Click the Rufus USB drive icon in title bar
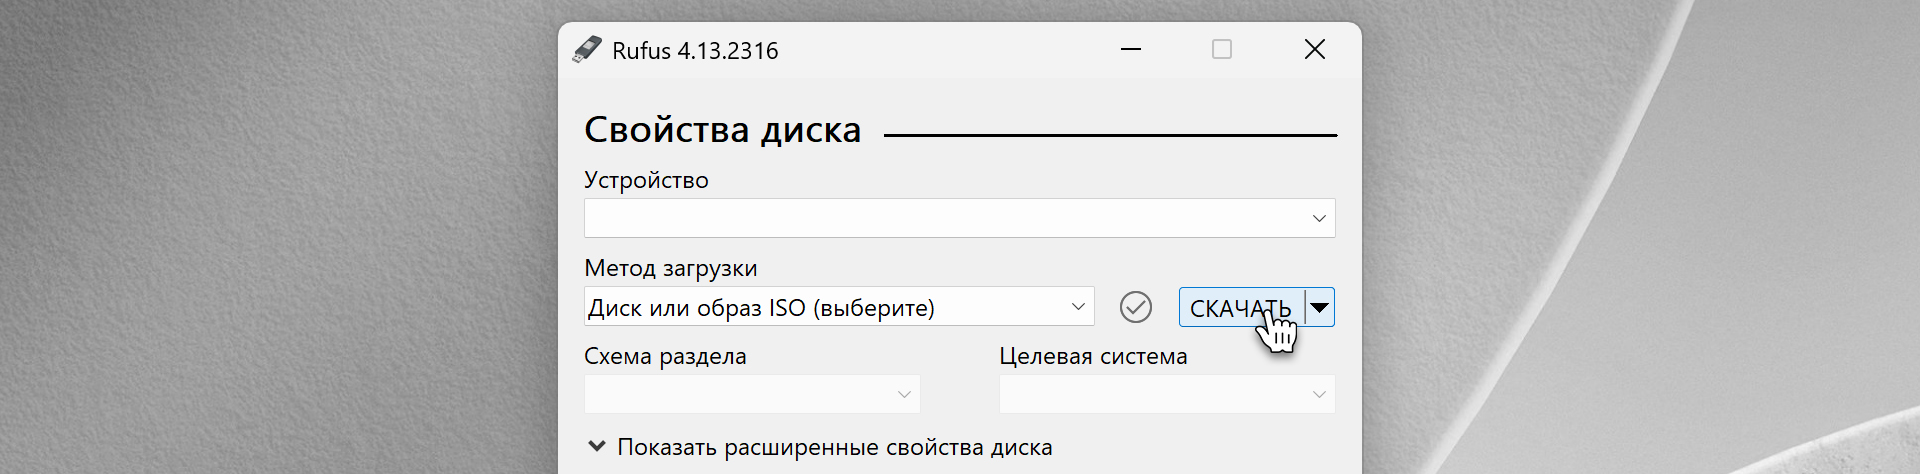Screen dimensions: 1920x474 (587, 50)
